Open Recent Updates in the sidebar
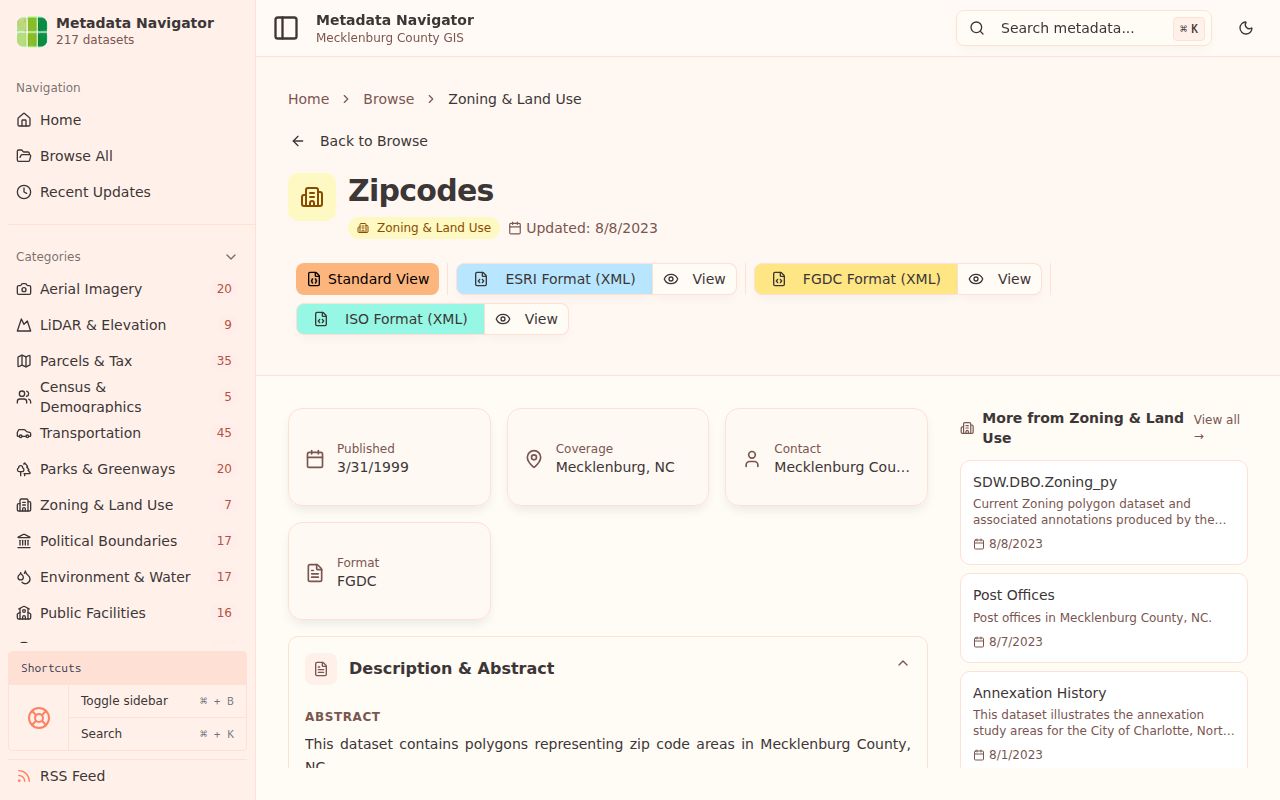The width and height of the screenshot is (1280, 800). pos(128,192)
